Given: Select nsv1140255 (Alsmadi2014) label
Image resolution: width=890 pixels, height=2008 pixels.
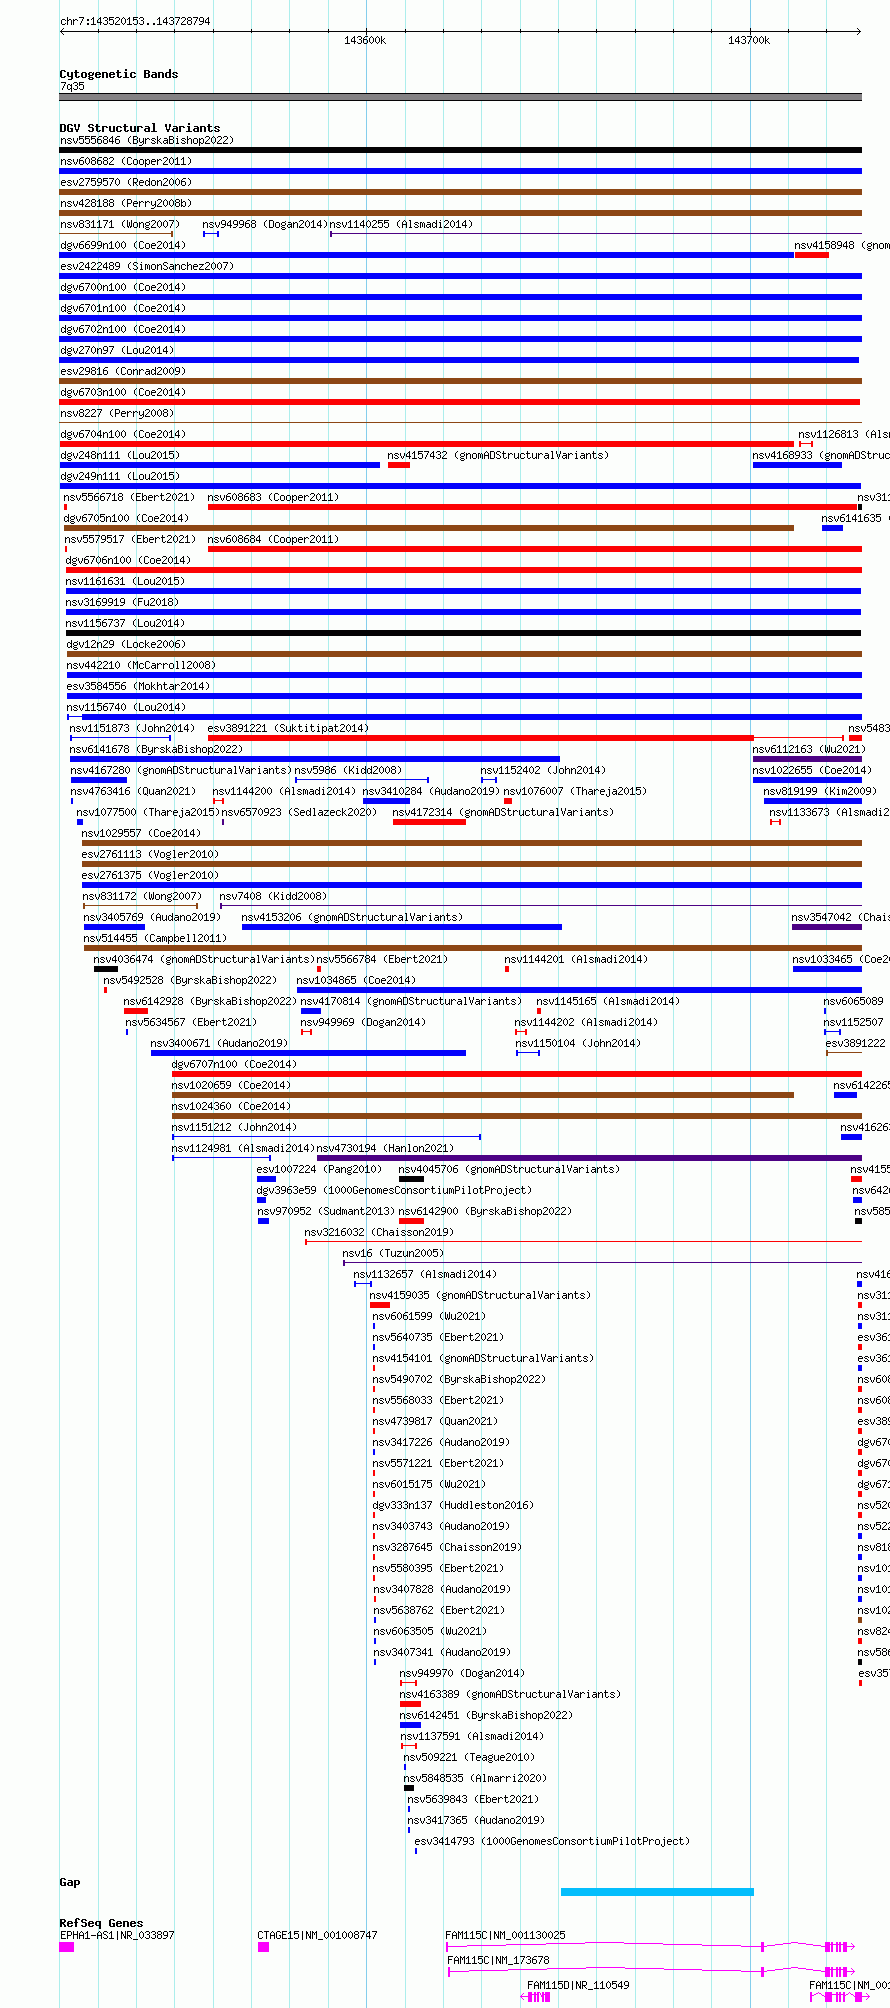Looking at the screenshot, I should [x=402, y=224].
